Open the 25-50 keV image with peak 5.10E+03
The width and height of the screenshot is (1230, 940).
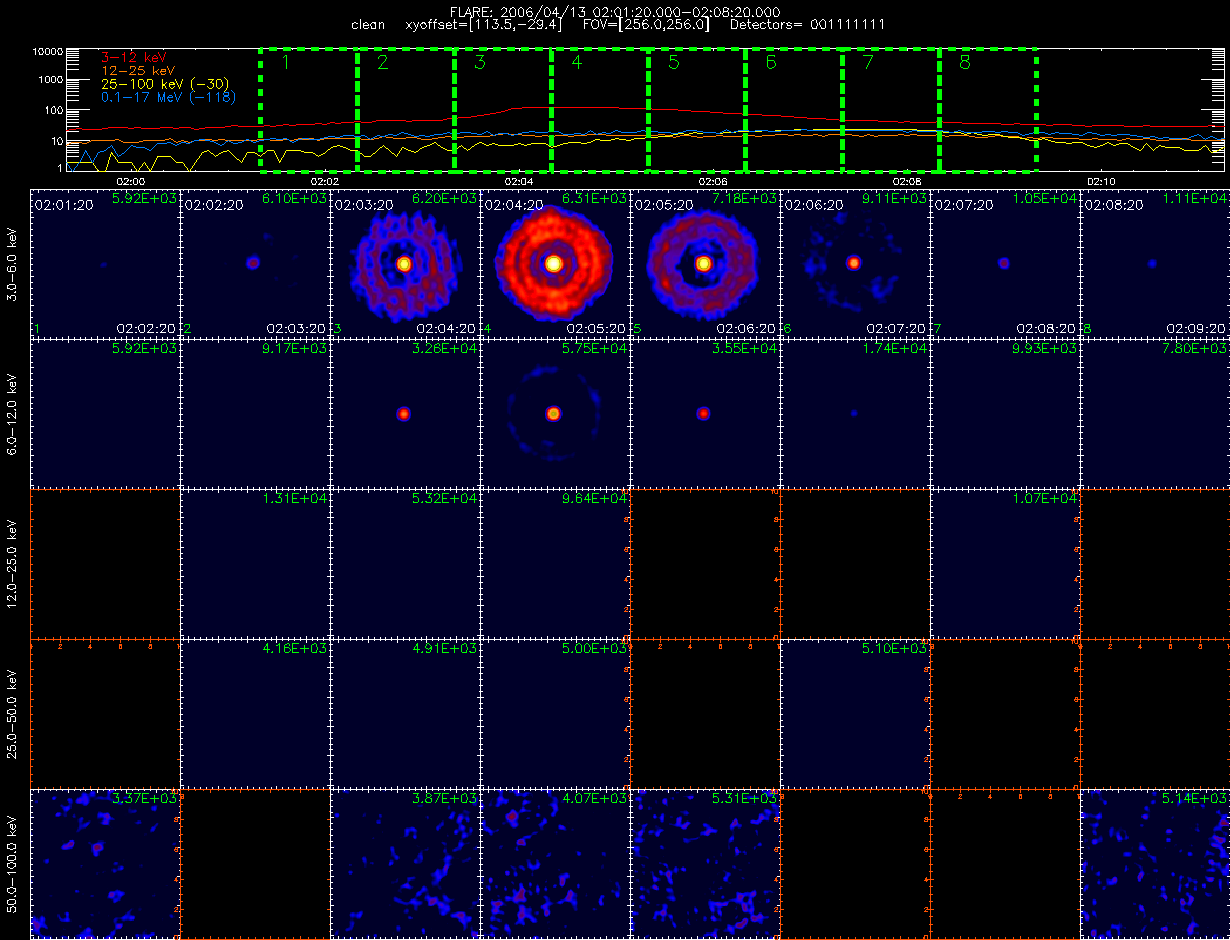(855, 713)
